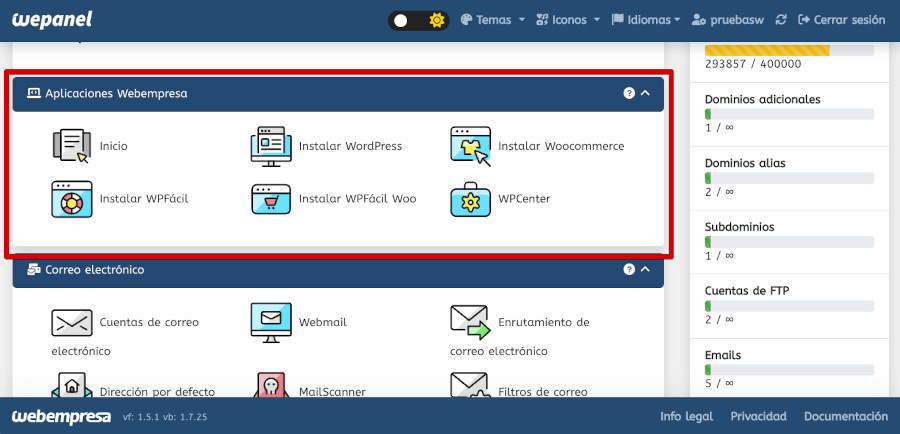Click the yellow 293857 / 400000 usage bar
The width and height of the screenshot is (900, 434).
[789, 51]
